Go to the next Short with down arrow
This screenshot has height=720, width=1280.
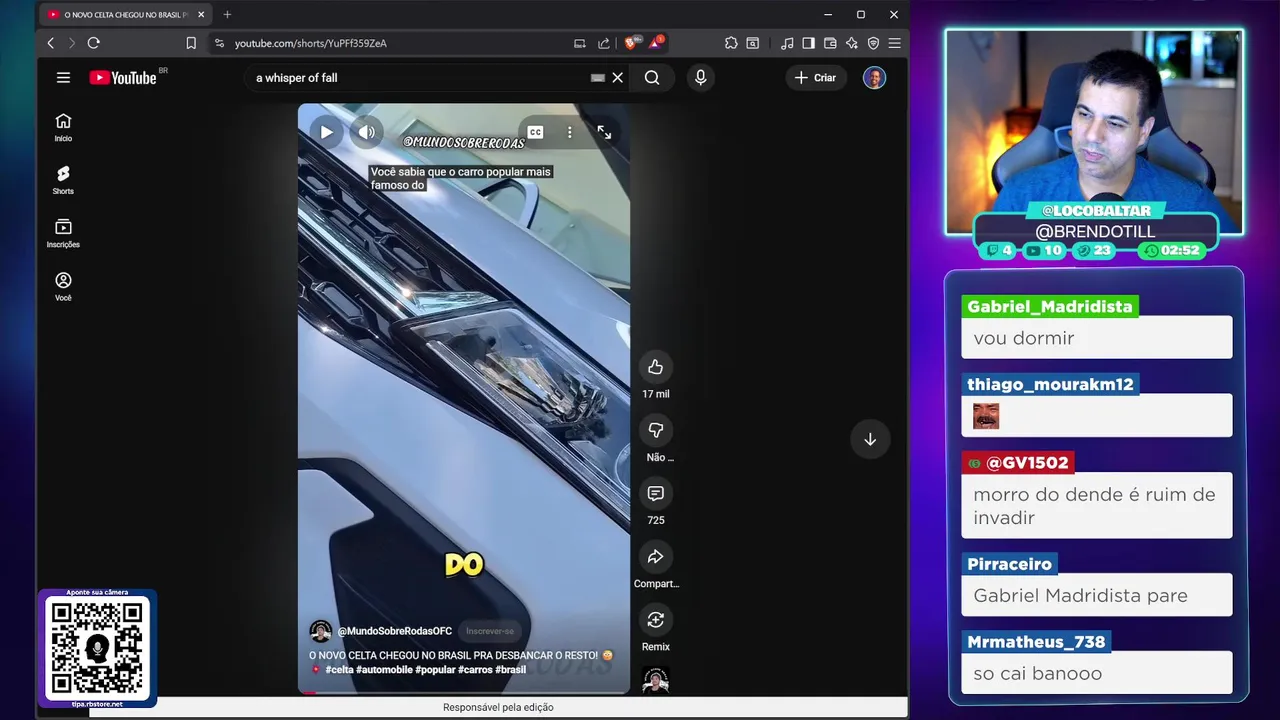pos(870,439)
